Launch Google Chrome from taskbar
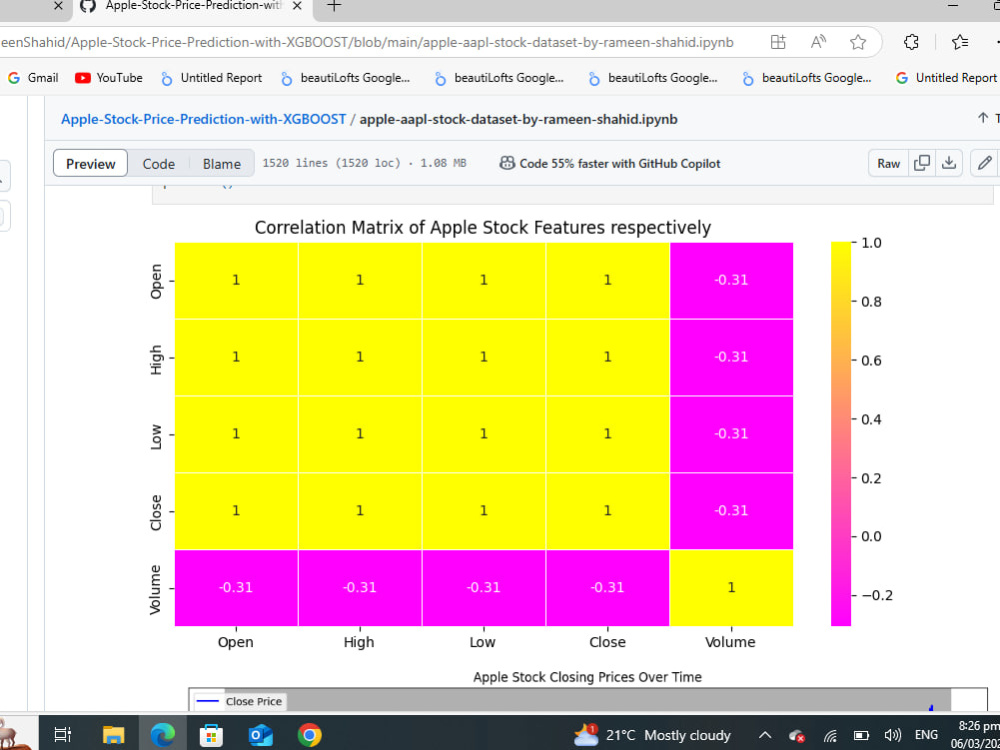This screenshot has width=1000, height=750. pos(309,735)
